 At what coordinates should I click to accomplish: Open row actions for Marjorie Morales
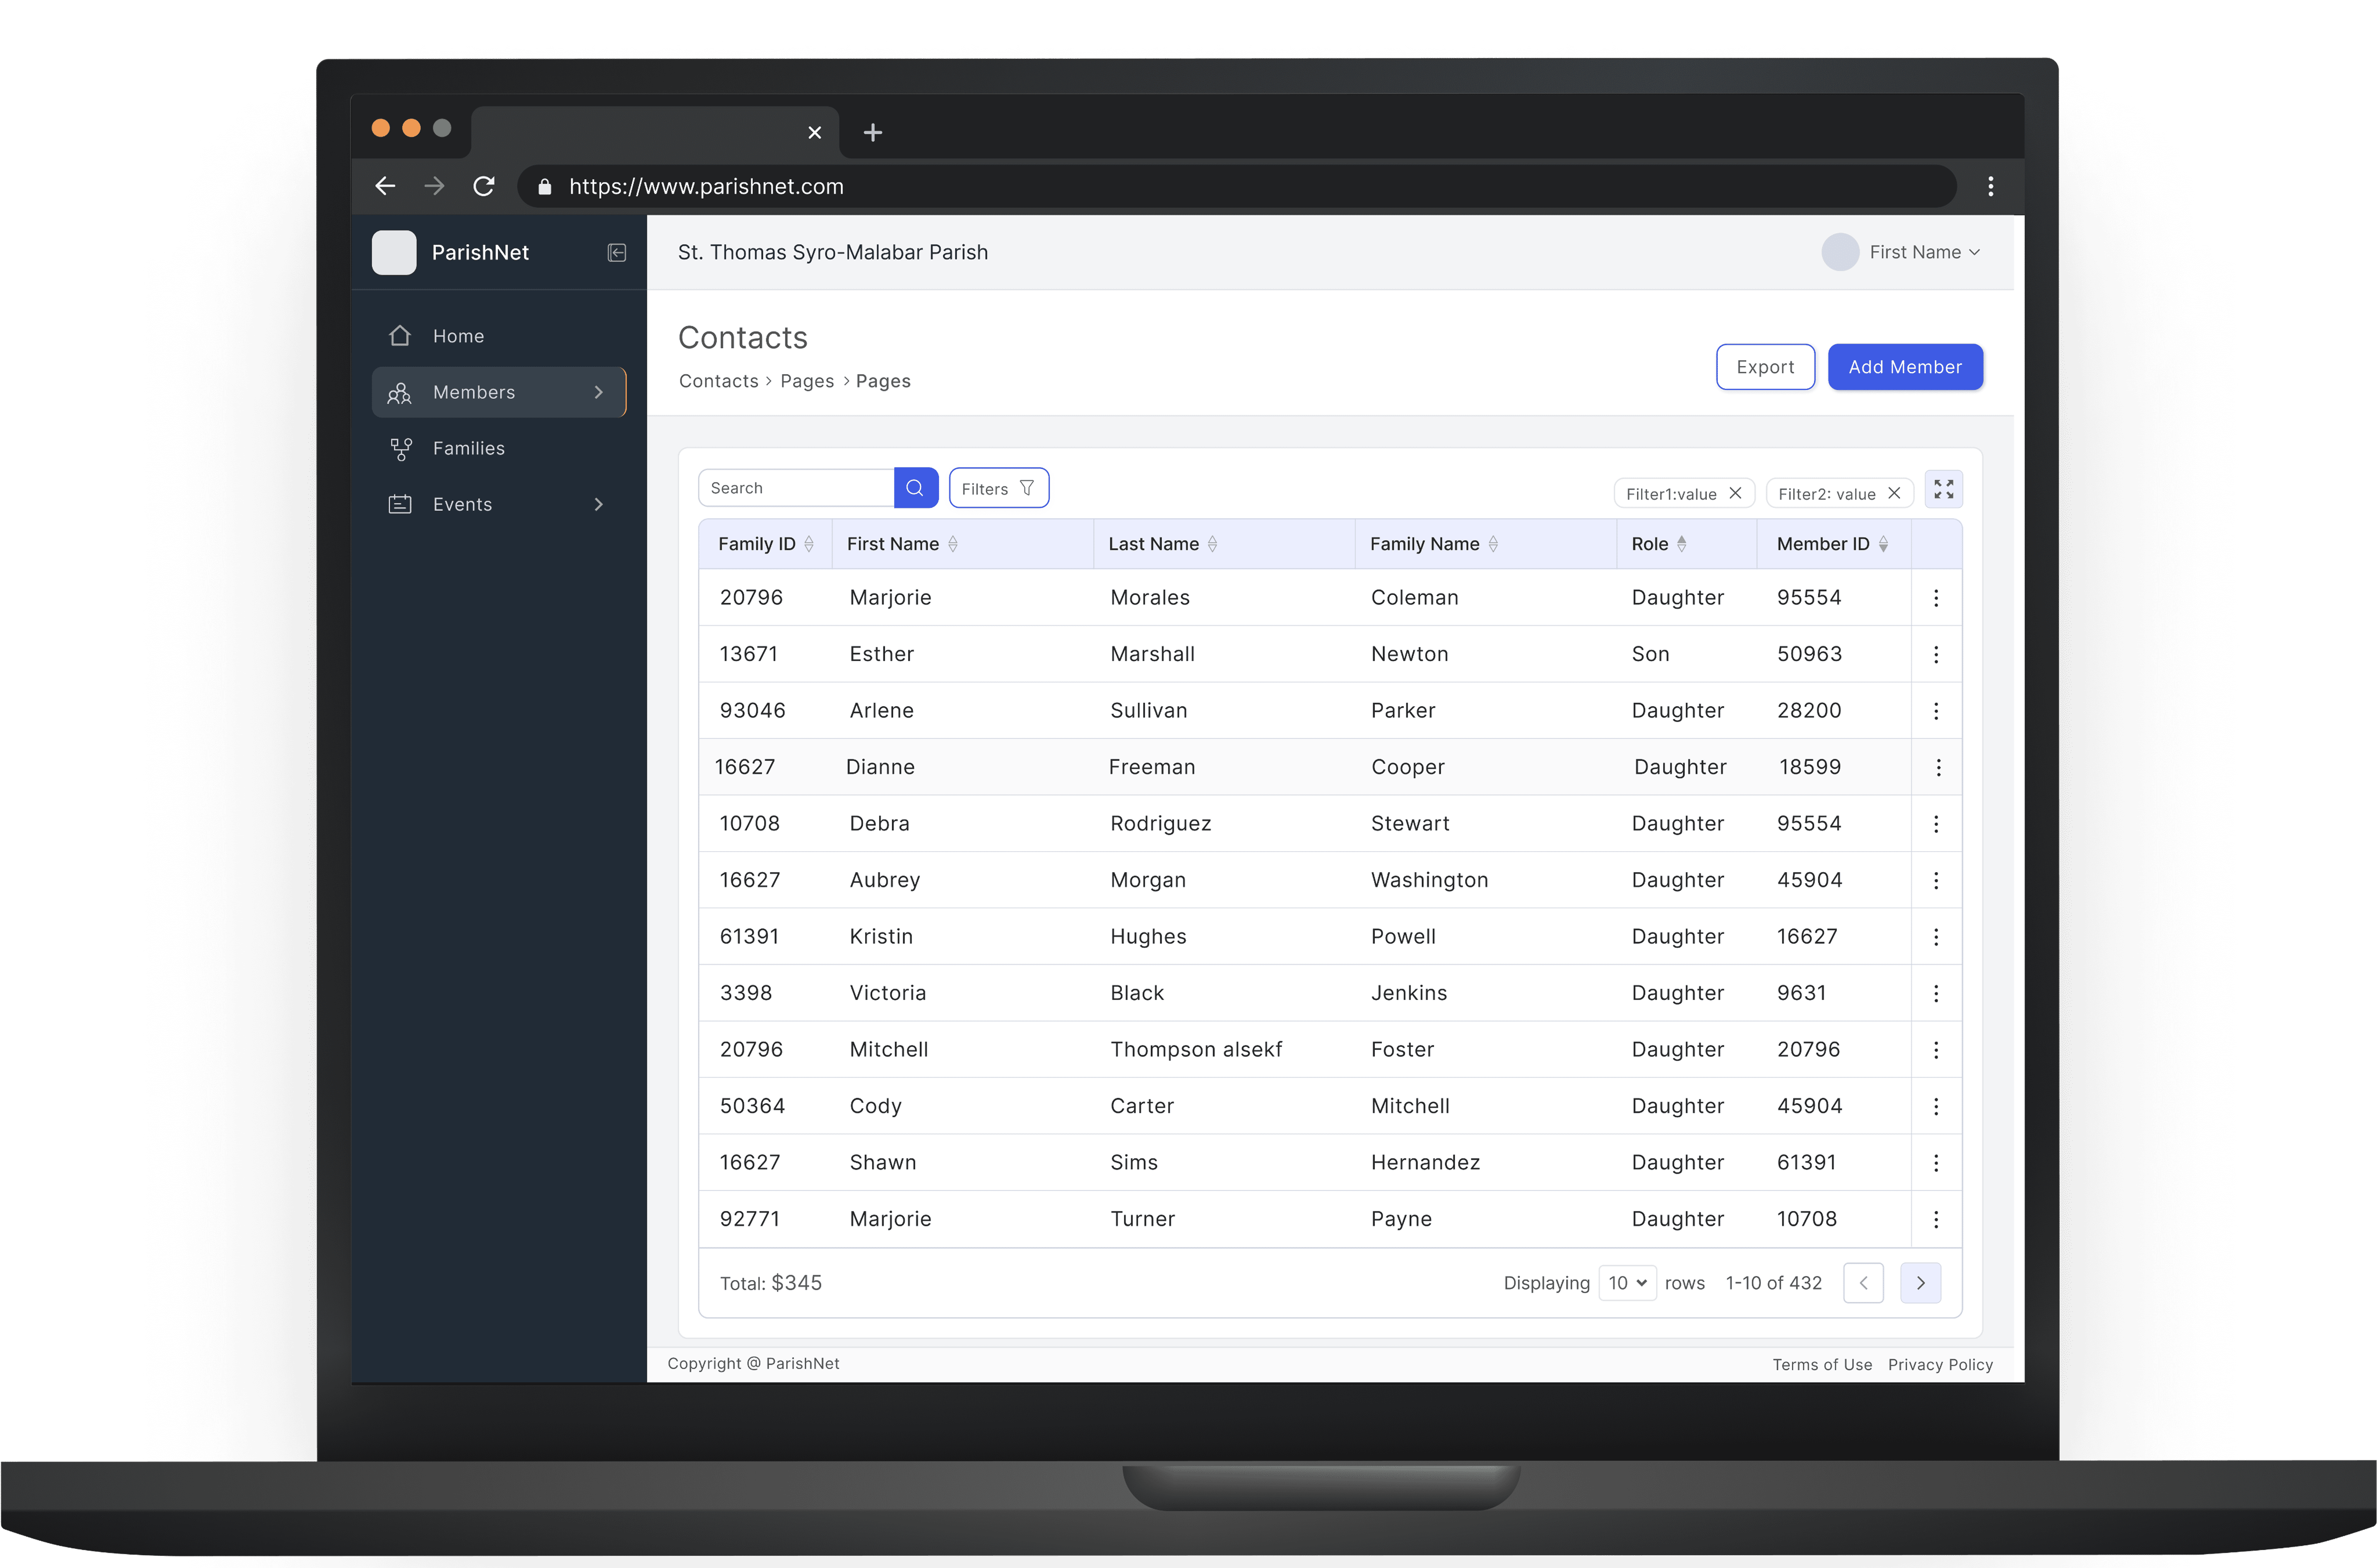tap(1936, 598)
